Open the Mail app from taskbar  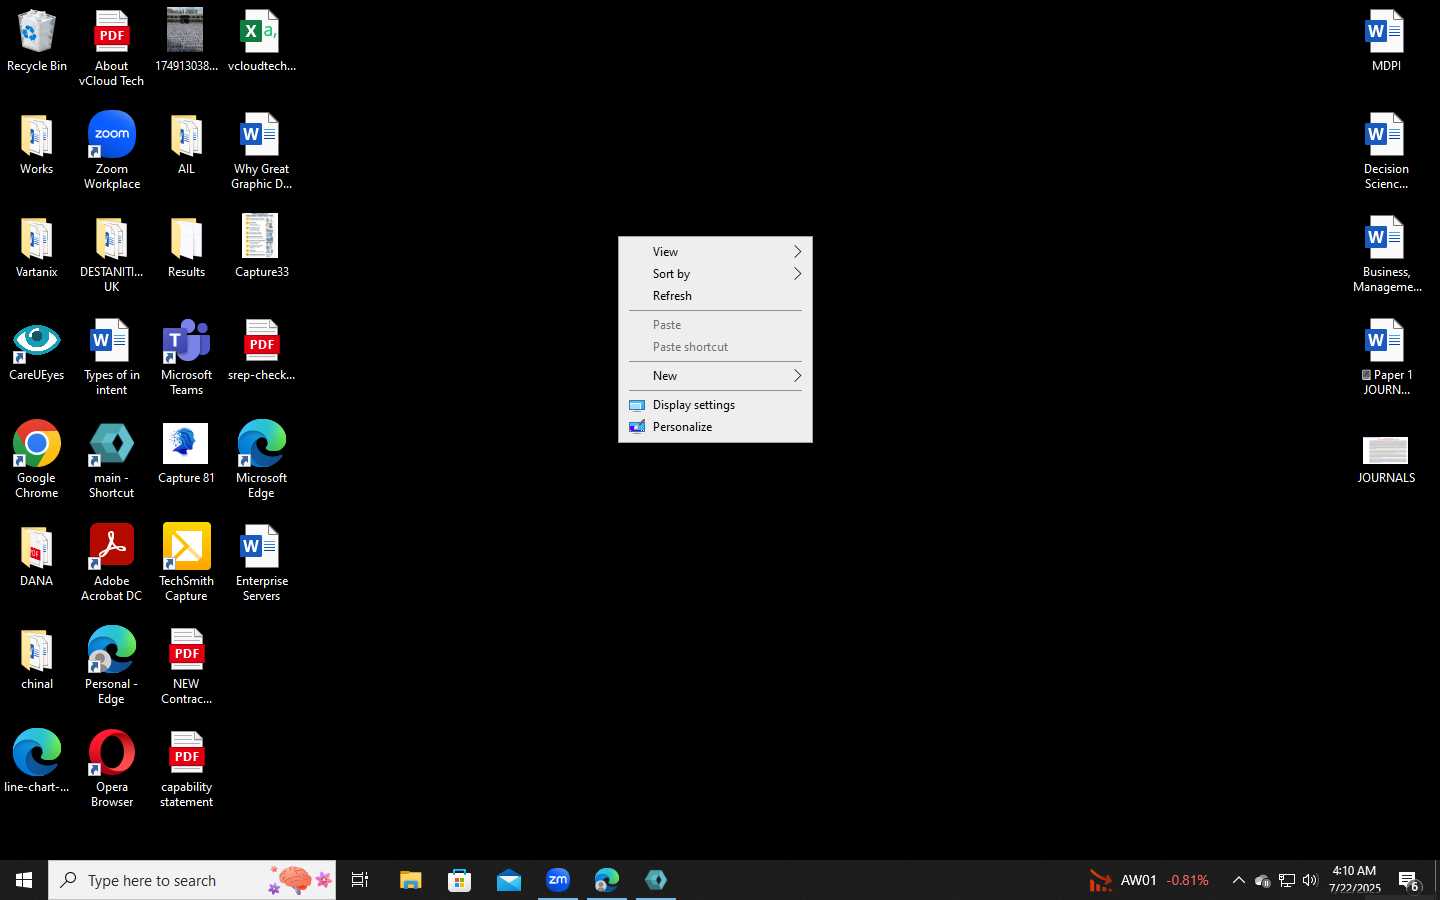coord(508,880)
